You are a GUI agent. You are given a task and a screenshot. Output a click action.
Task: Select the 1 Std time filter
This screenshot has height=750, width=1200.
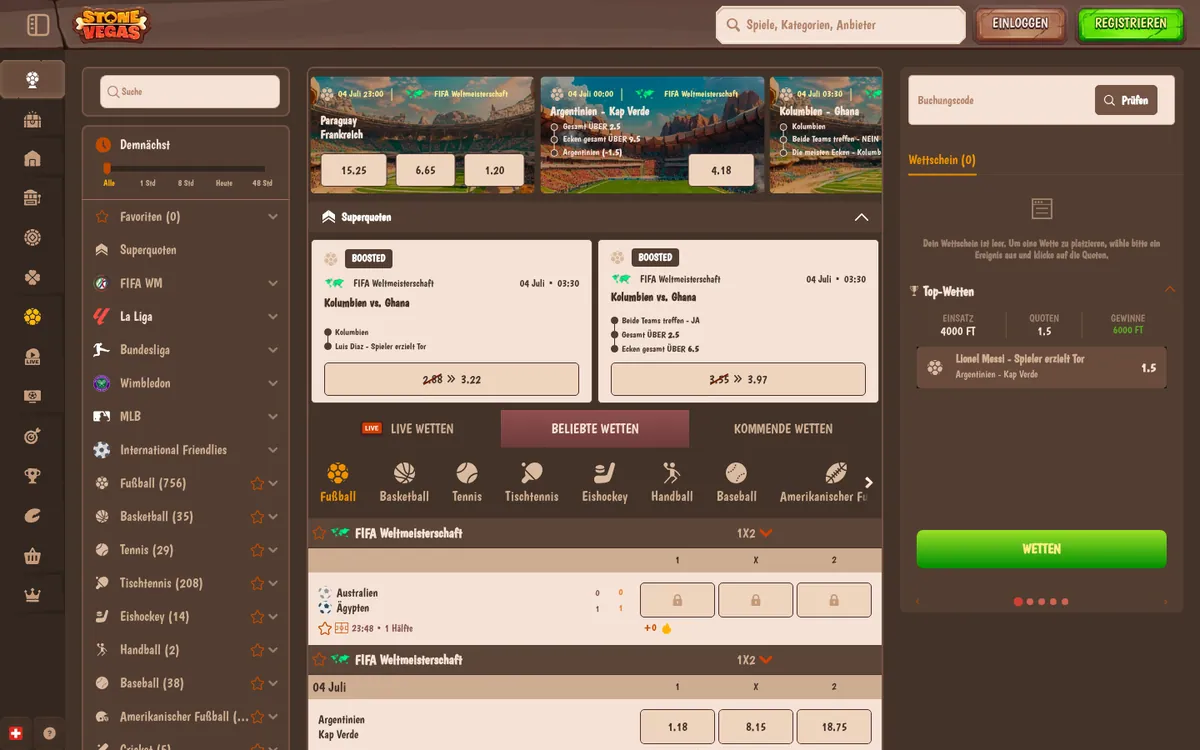(x=148, y=183)
